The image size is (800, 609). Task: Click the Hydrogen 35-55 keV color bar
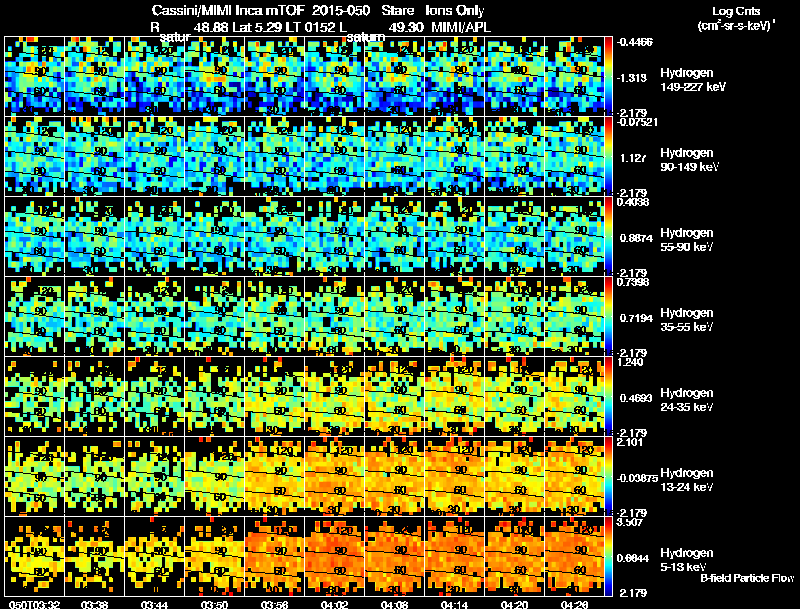[x=608, y=316]
